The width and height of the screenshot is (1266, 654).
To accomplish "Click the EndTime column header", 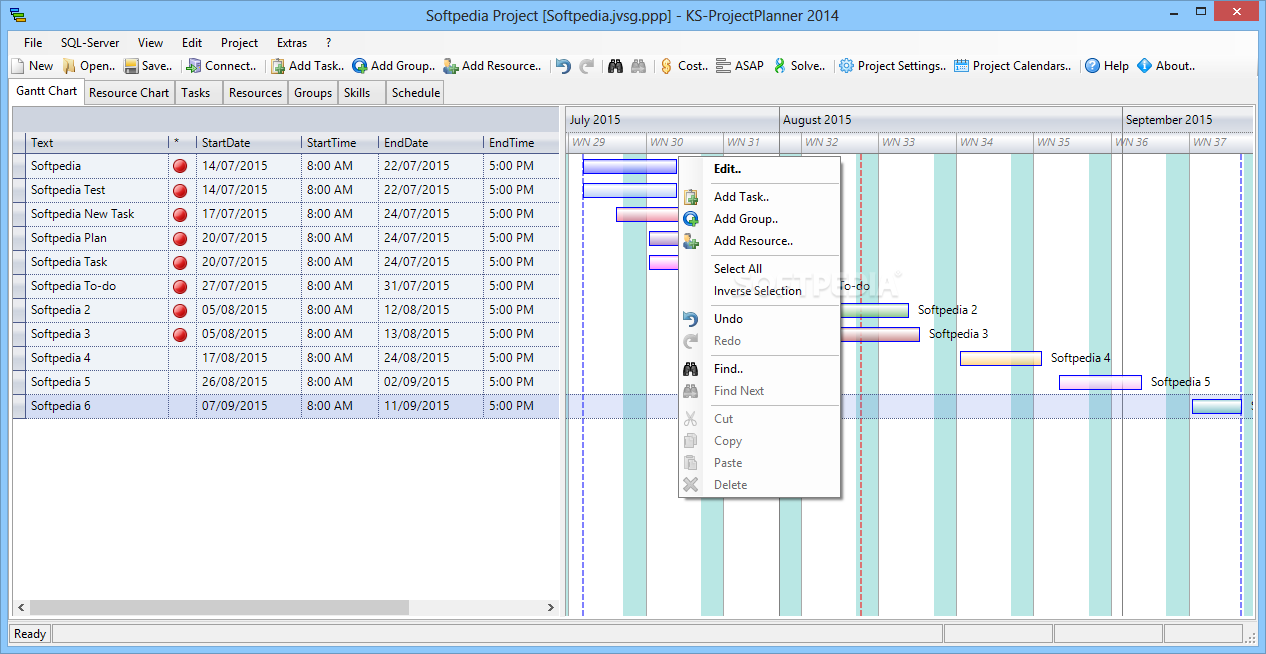I will click(x=521, y=143).
